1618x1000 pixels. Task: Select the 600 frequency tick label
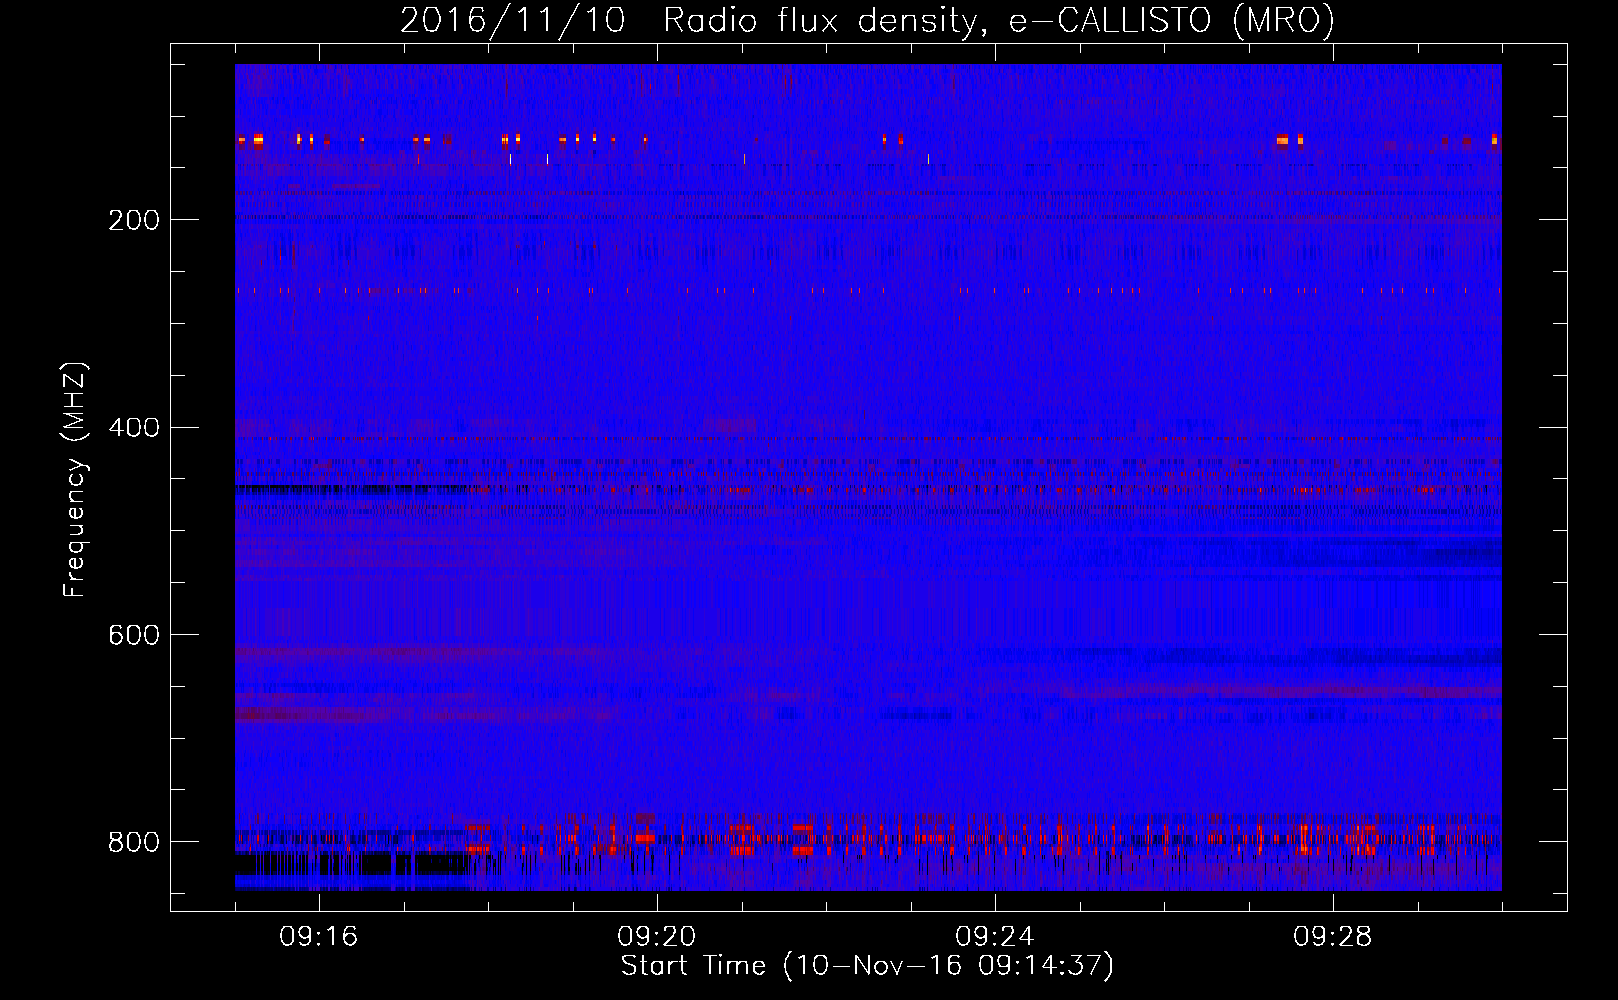pyautogui.click(x=133, y=635)
